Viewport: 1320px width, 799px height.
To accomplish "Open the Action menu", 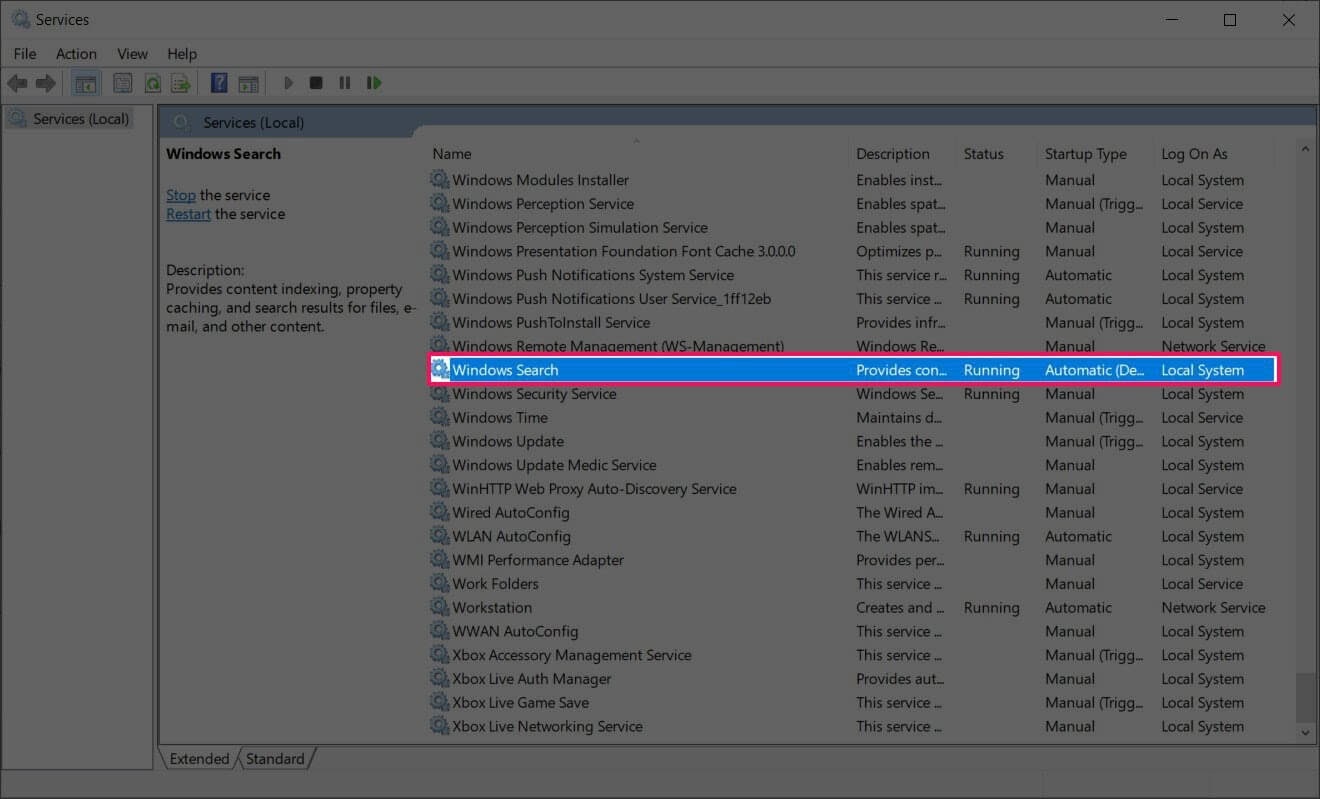I will 76,54.
